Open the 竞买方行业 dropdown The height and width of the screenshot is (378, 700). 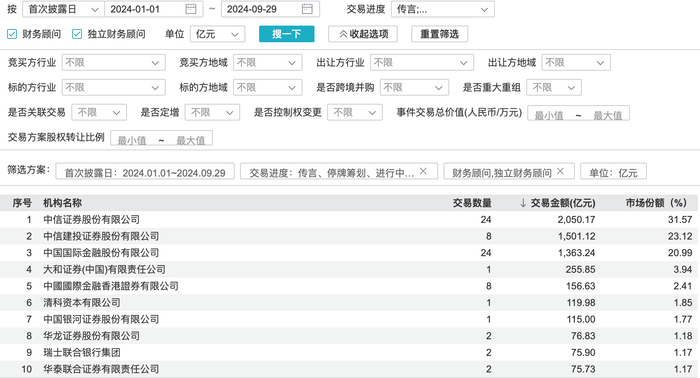113,62
